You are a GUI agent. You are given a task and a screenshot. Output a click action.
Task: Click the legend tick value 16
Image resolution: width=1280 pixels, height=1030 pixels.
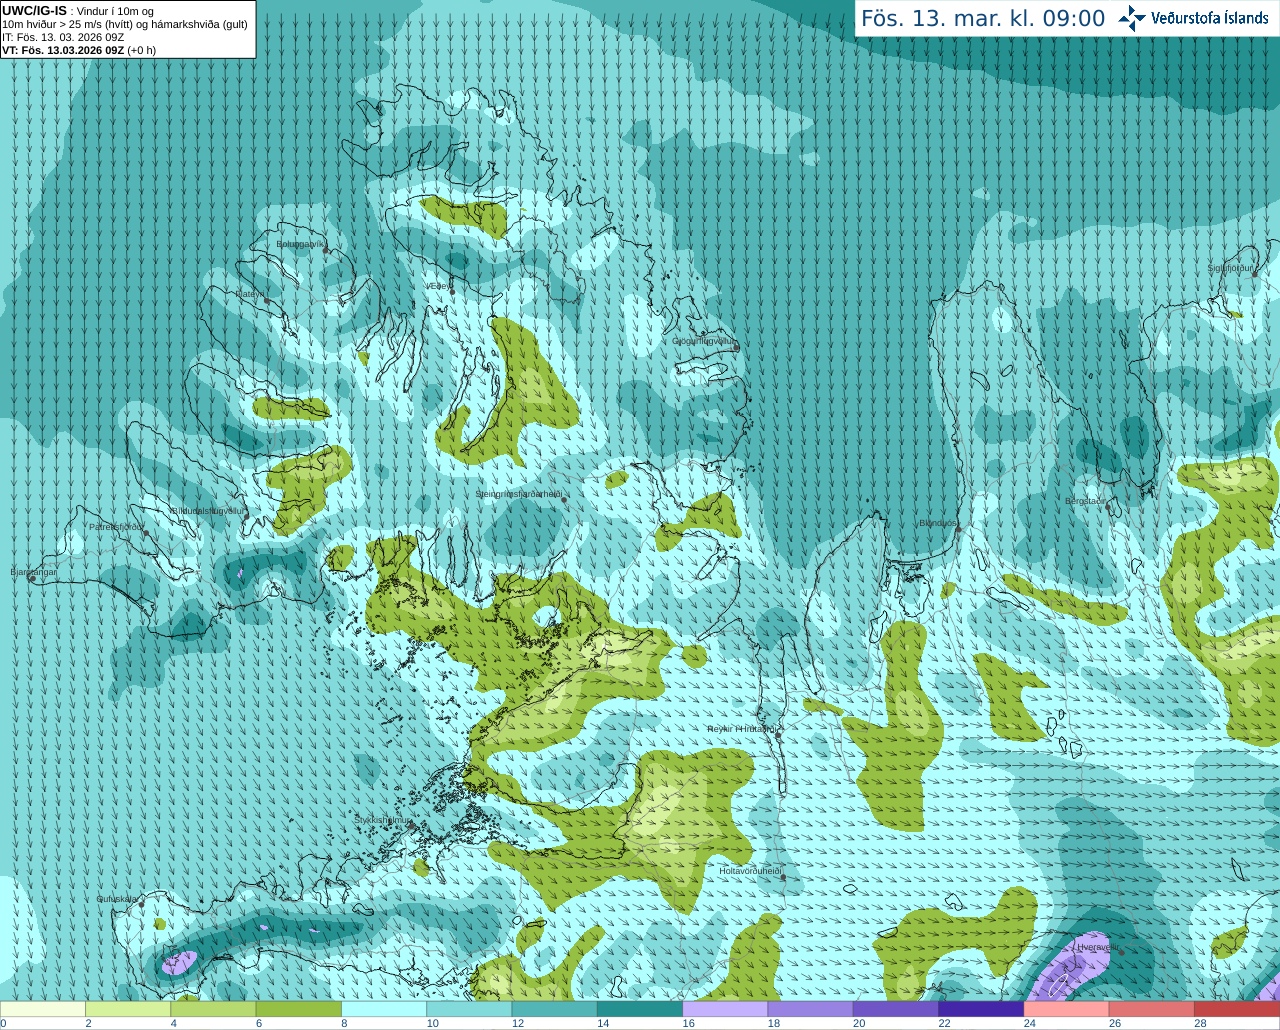[x=689, y=1023]
